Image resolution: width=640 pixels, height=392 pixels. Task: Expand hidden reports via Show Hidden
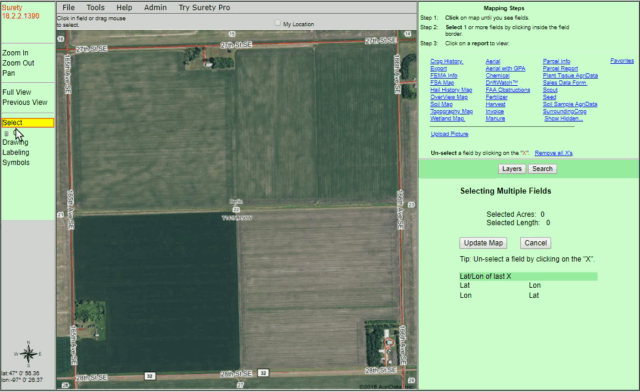[x=563, y=118]
